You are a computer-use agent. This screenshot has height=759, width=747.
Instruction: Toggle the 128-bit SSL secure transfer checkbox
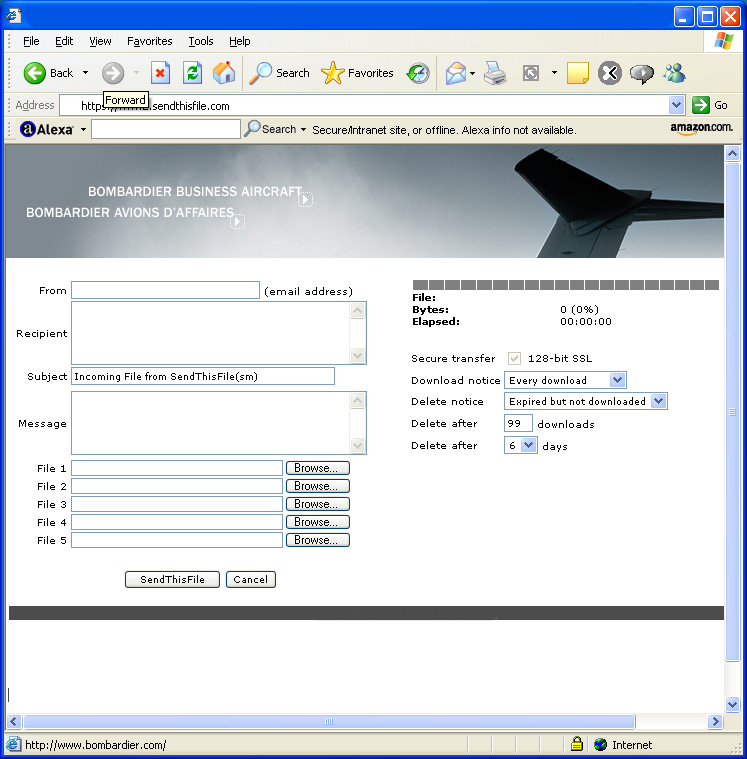coord(514,358)
